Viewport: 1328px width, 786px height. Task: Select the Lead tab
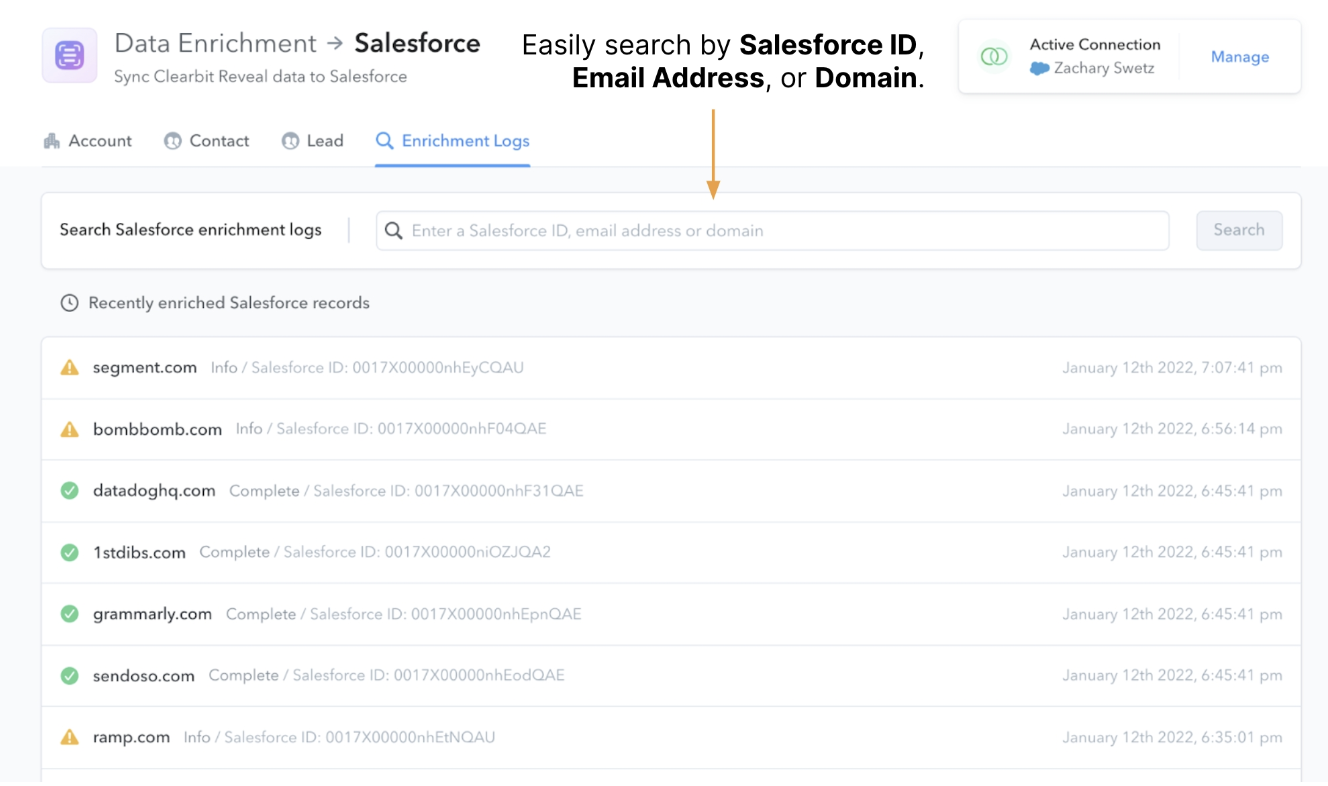coord(313,141)
